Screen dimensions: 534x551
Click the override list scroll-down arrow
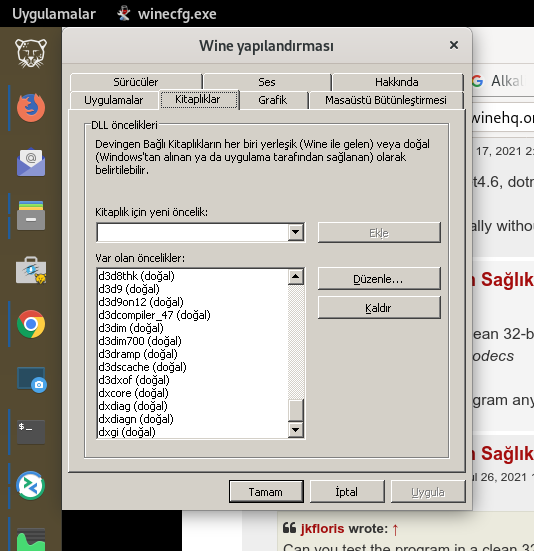click(296, 429)
